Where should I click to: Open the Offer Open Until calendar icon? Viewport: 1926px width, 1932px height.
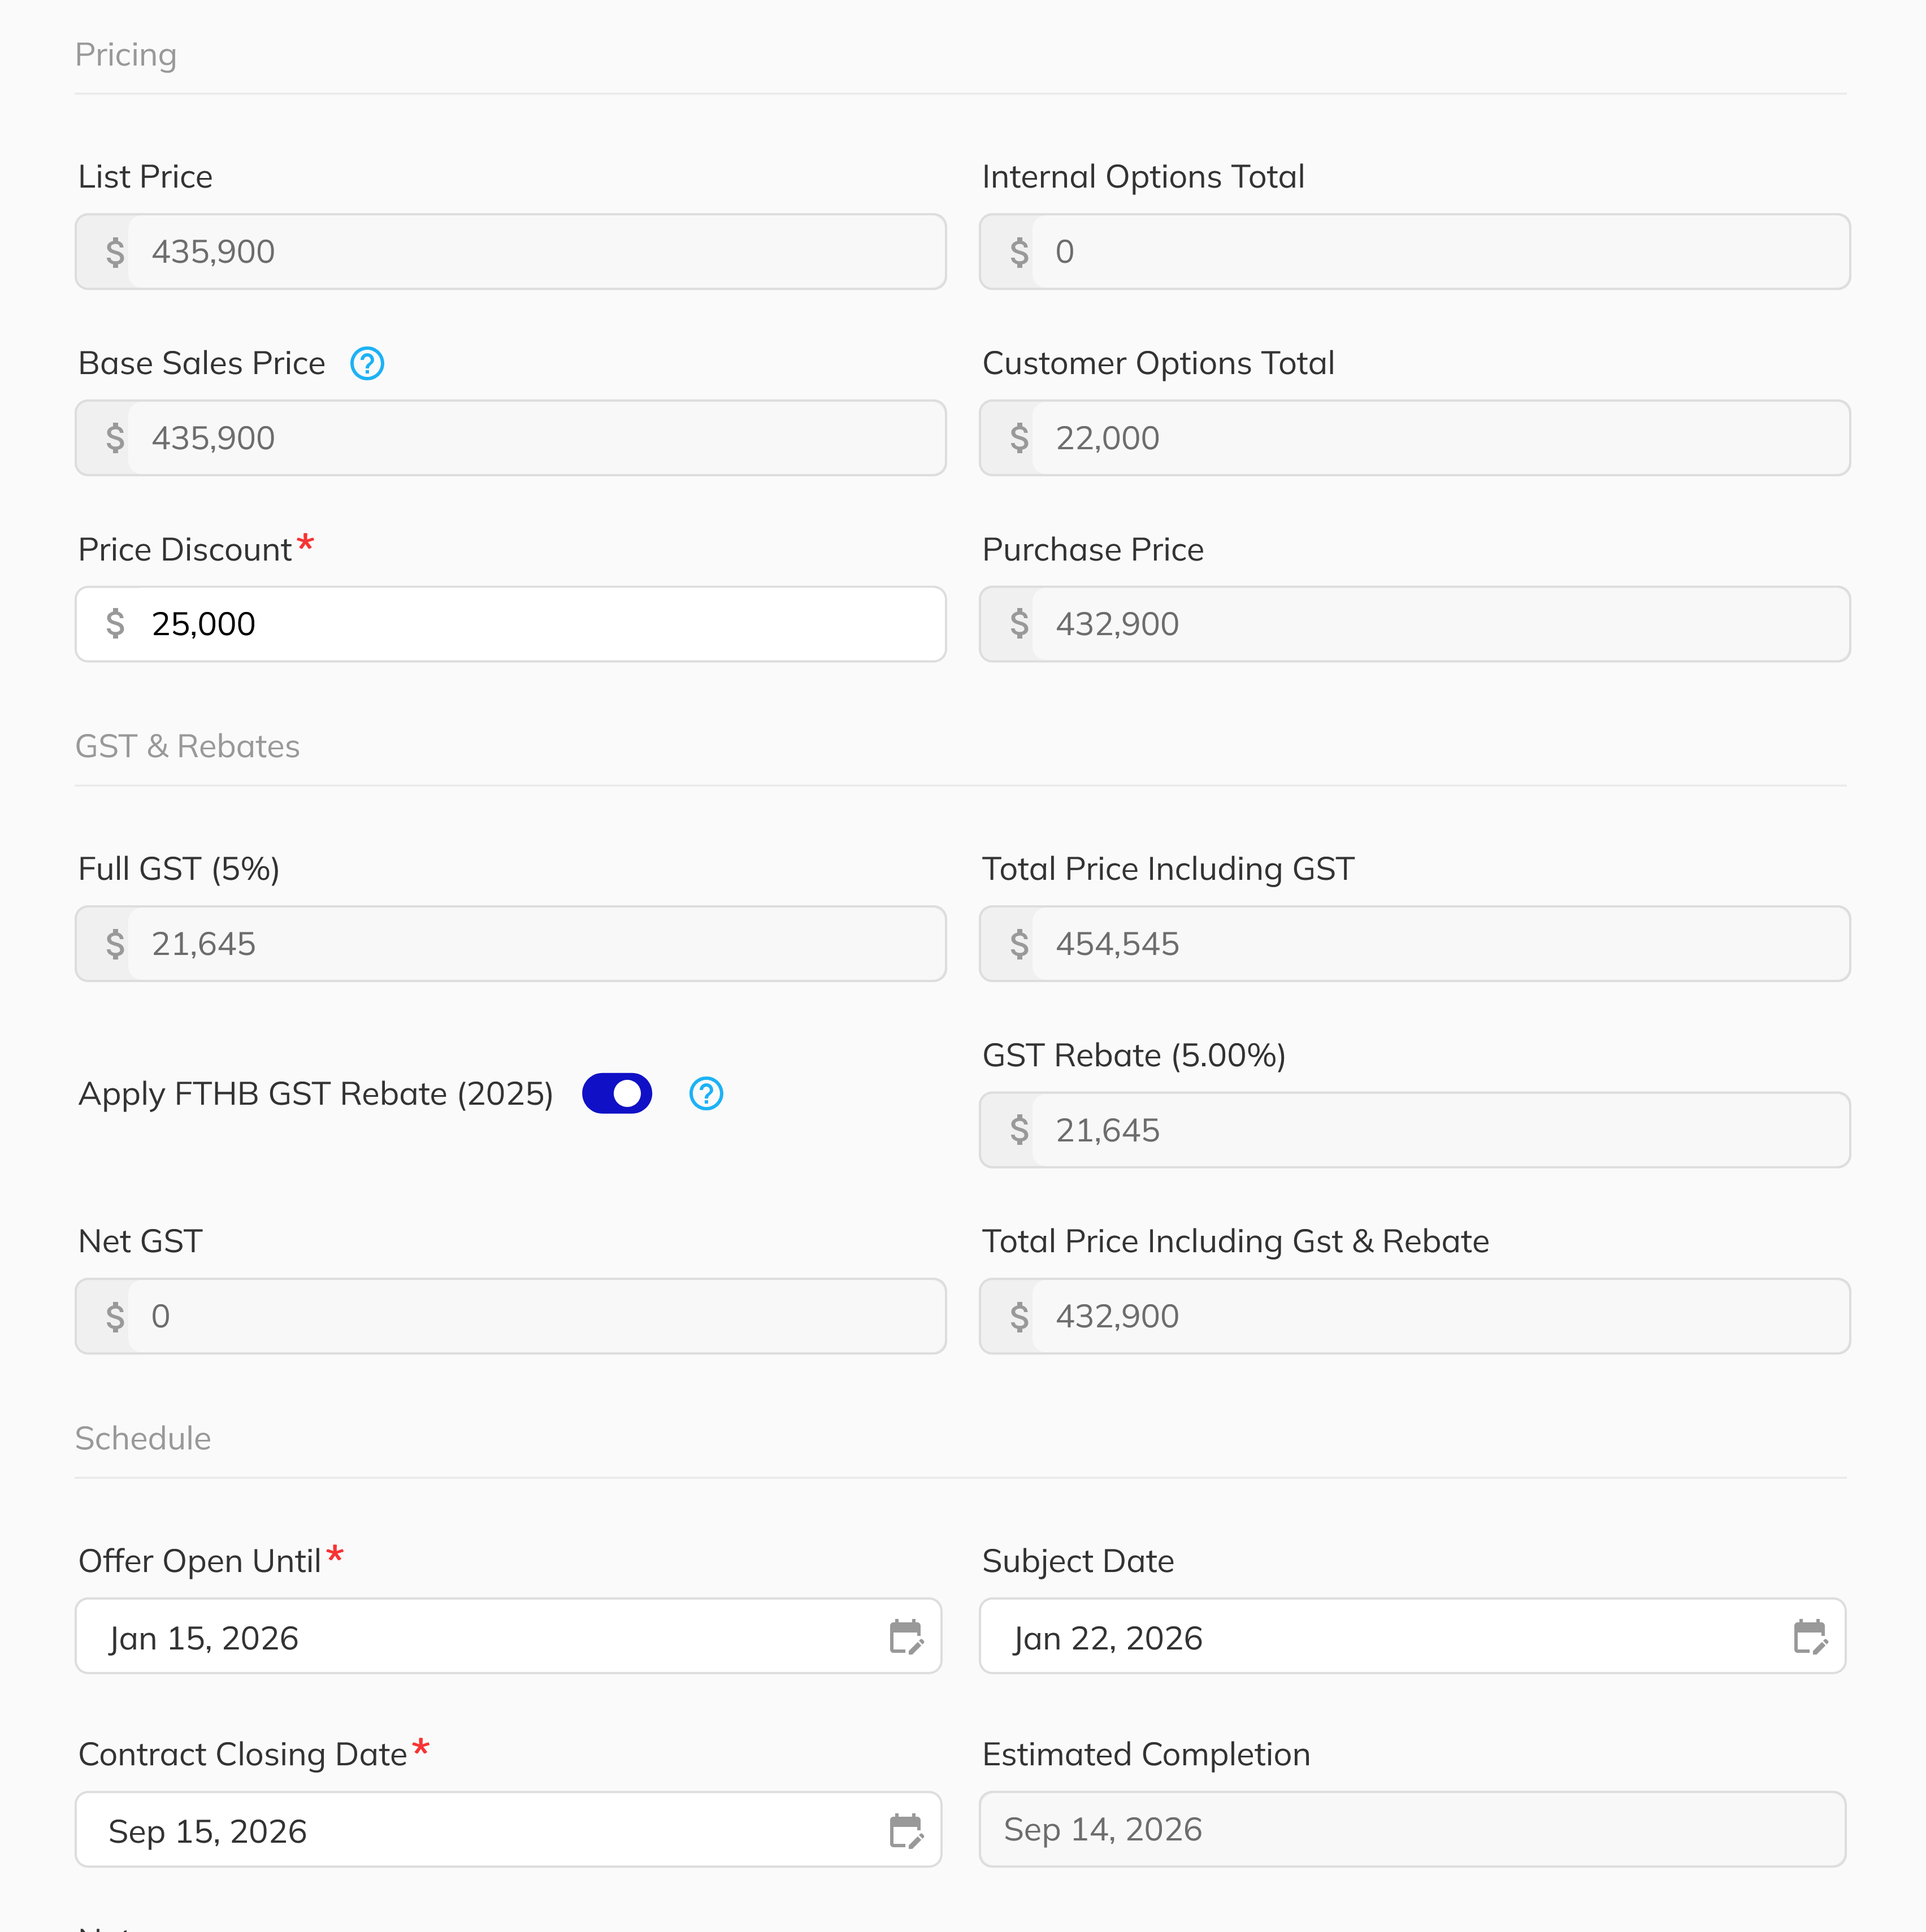[906, 1637]
